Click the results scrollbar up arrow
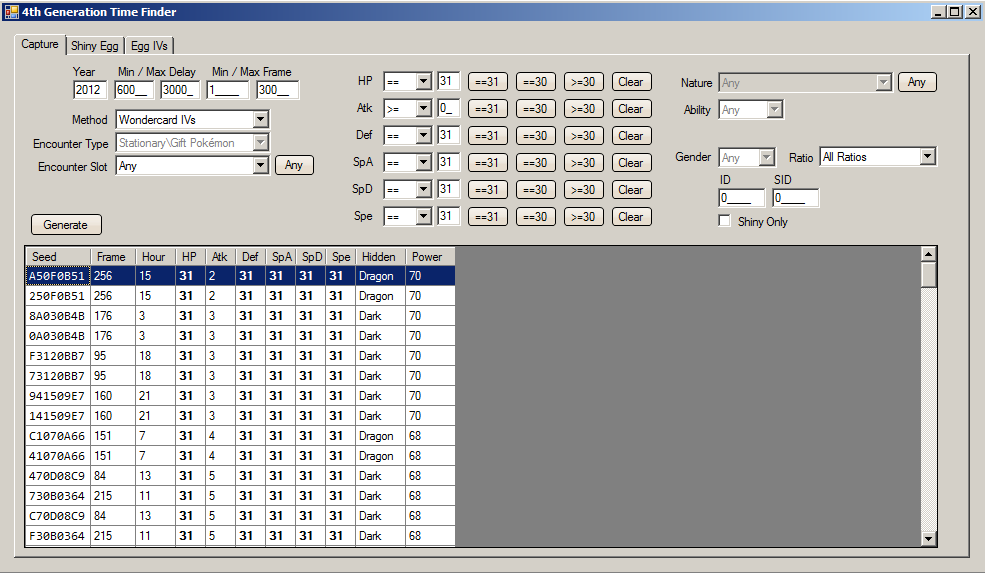The width and height of the screenshot is (985, 573). point(928,254)
